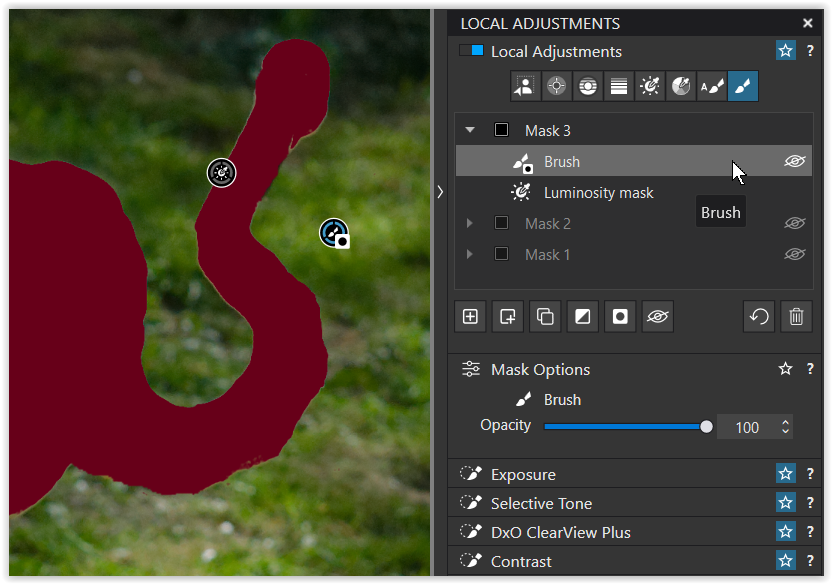Screen dimensions: 832x584
Task: Toggle visibility eye for Mask 2
Action: [795, 223]
